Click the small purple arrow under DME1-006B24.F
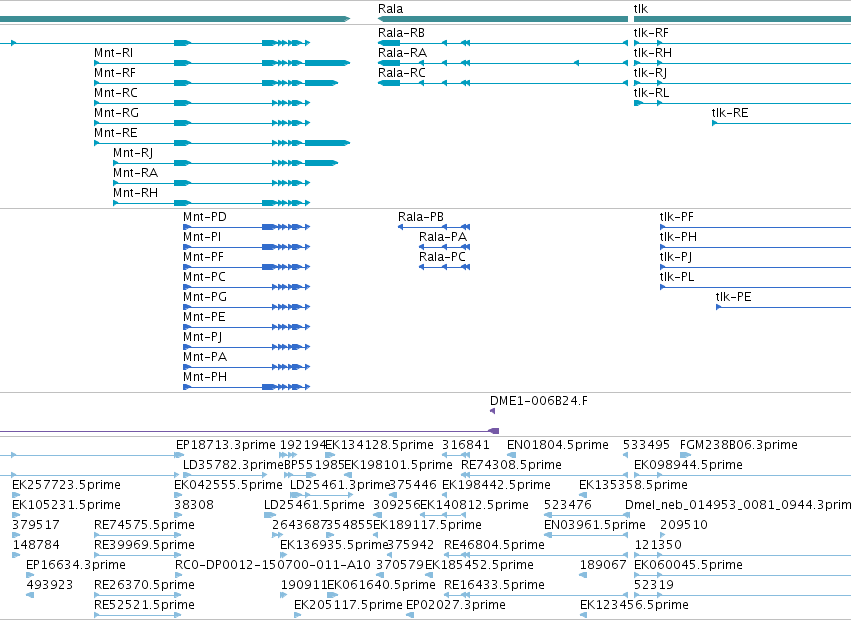Screen dimensions: 851x620 click(492, 411)
